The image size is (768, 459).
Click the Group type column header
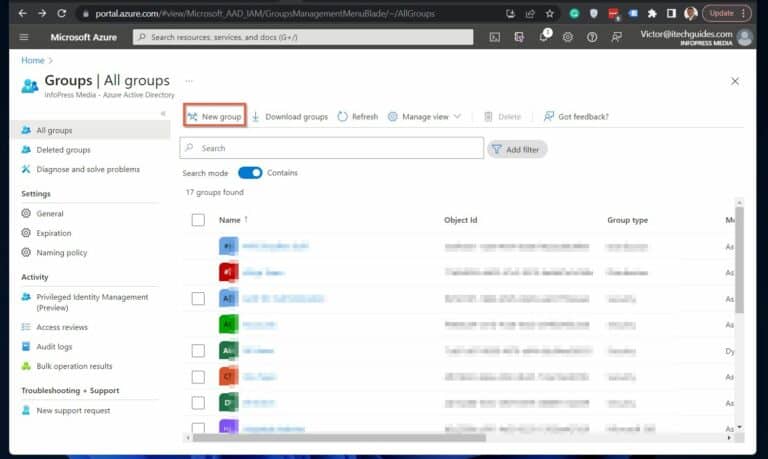pos(627,220)
